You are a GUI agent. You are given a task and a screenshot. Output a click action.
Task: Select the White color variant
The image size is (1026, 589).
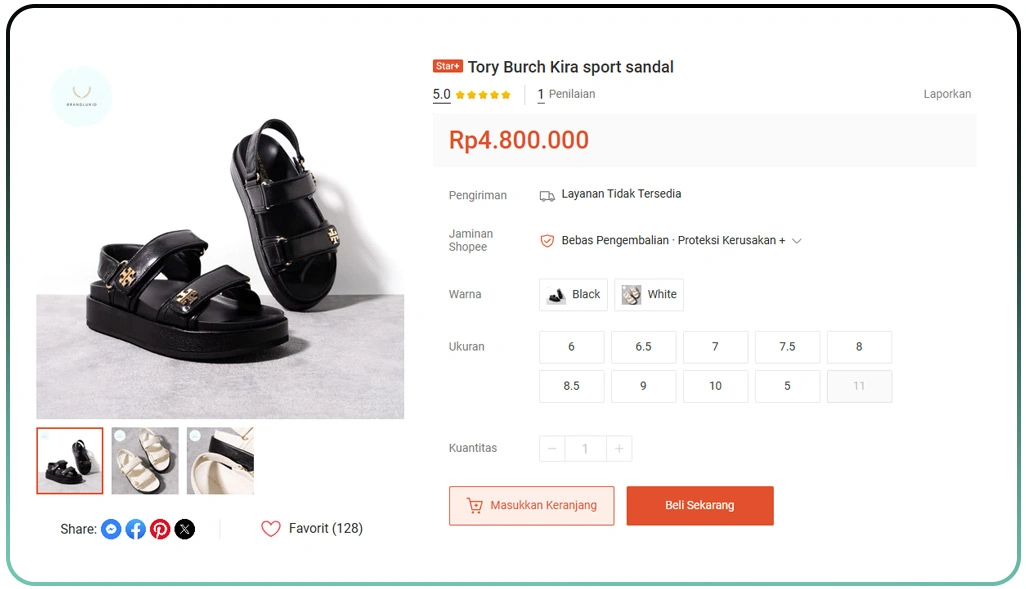tap(649, 295)
